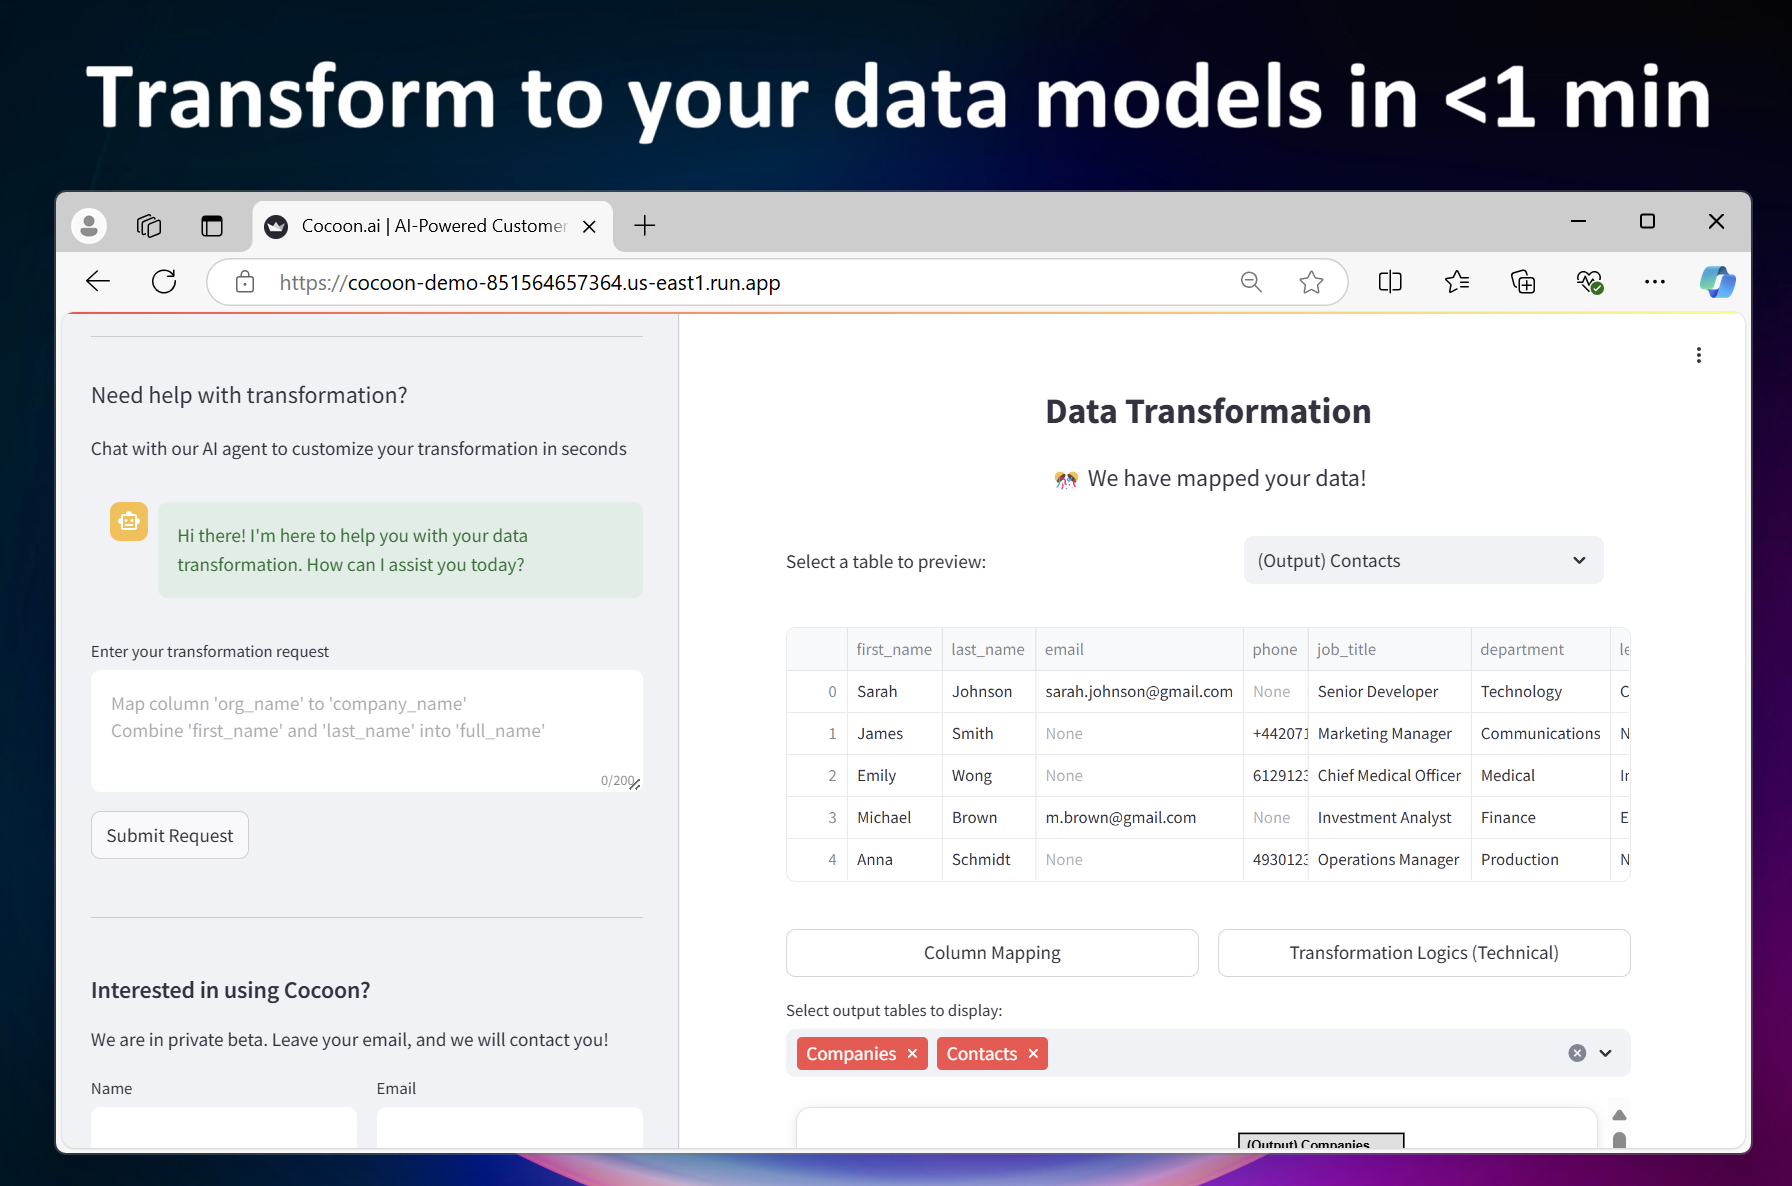Go back to previous page
The image size is (1792, 1186).
coord(98,282)
